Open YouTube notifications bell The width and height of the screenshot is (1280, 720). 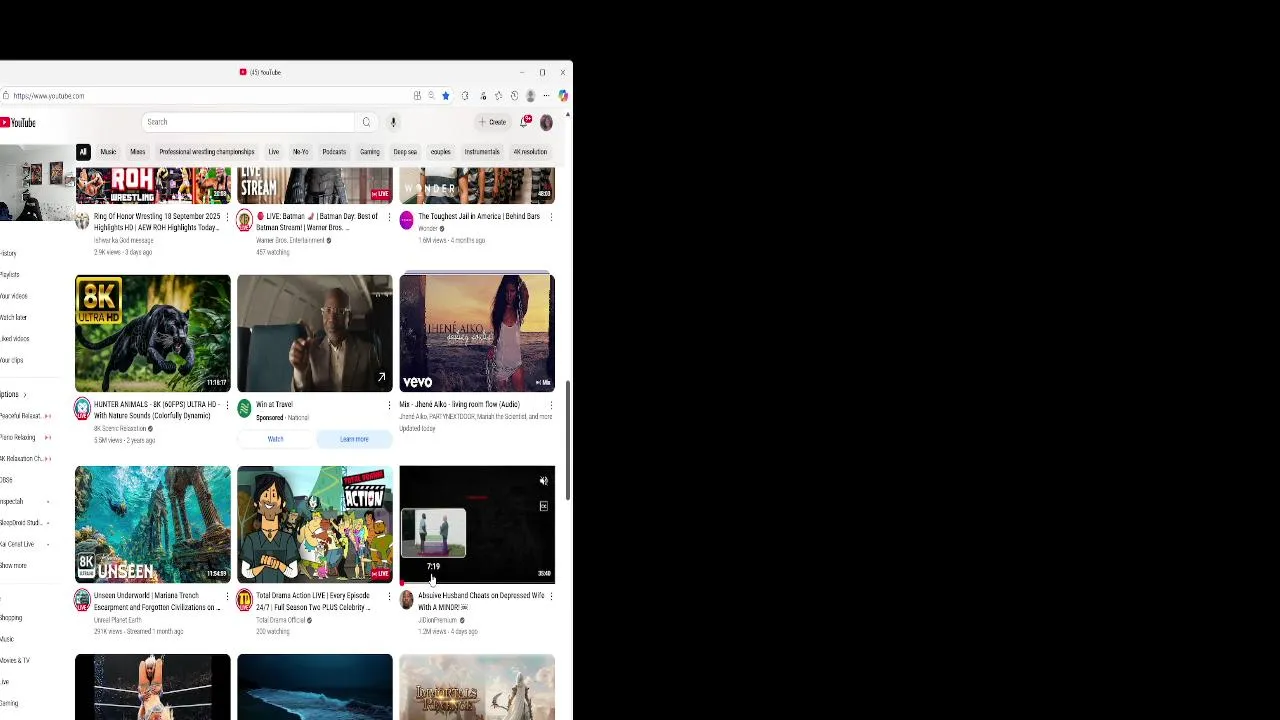(x=524, y=122)
